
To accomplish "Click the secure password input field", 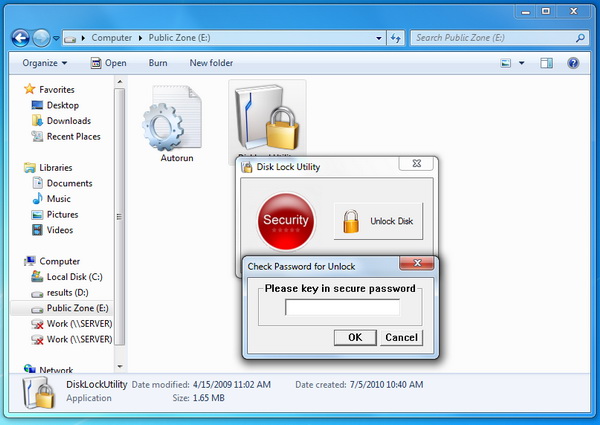I will click(x=342, y=308).
